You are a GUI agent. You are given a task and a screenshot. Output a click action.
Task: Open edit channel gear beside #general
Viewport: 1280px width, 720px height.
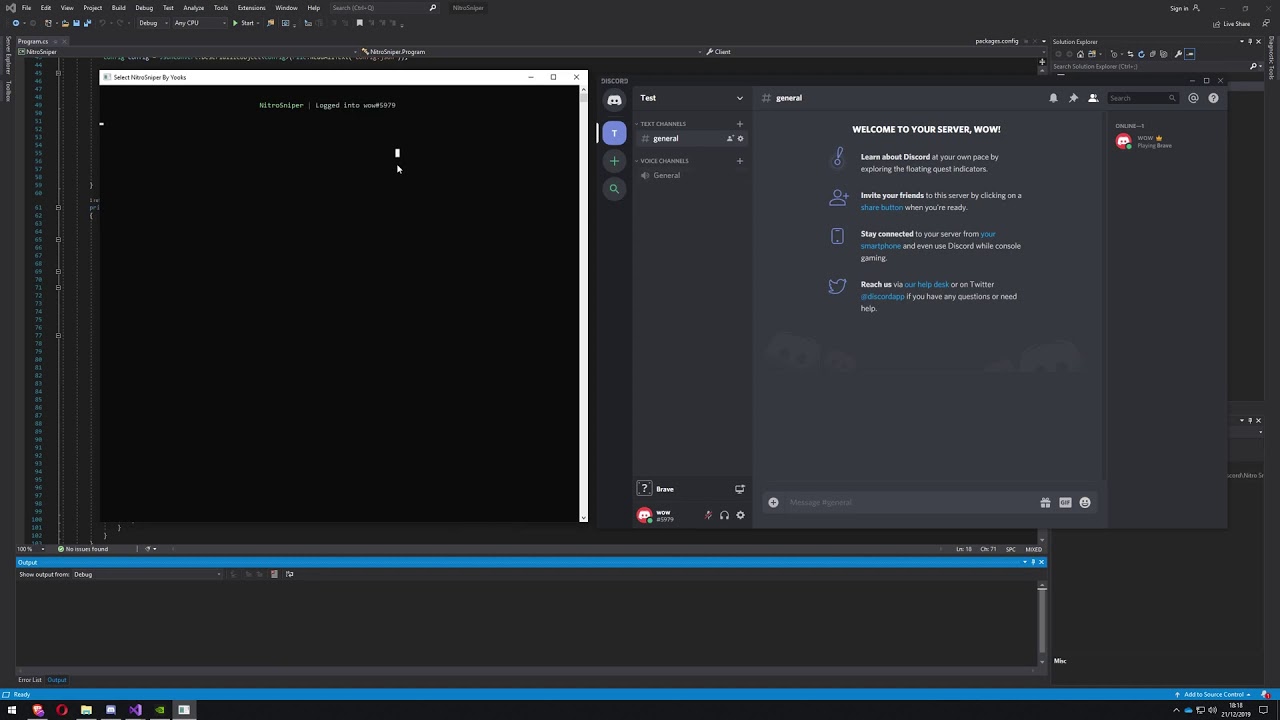pyautogui.click(x=740, y=138)
